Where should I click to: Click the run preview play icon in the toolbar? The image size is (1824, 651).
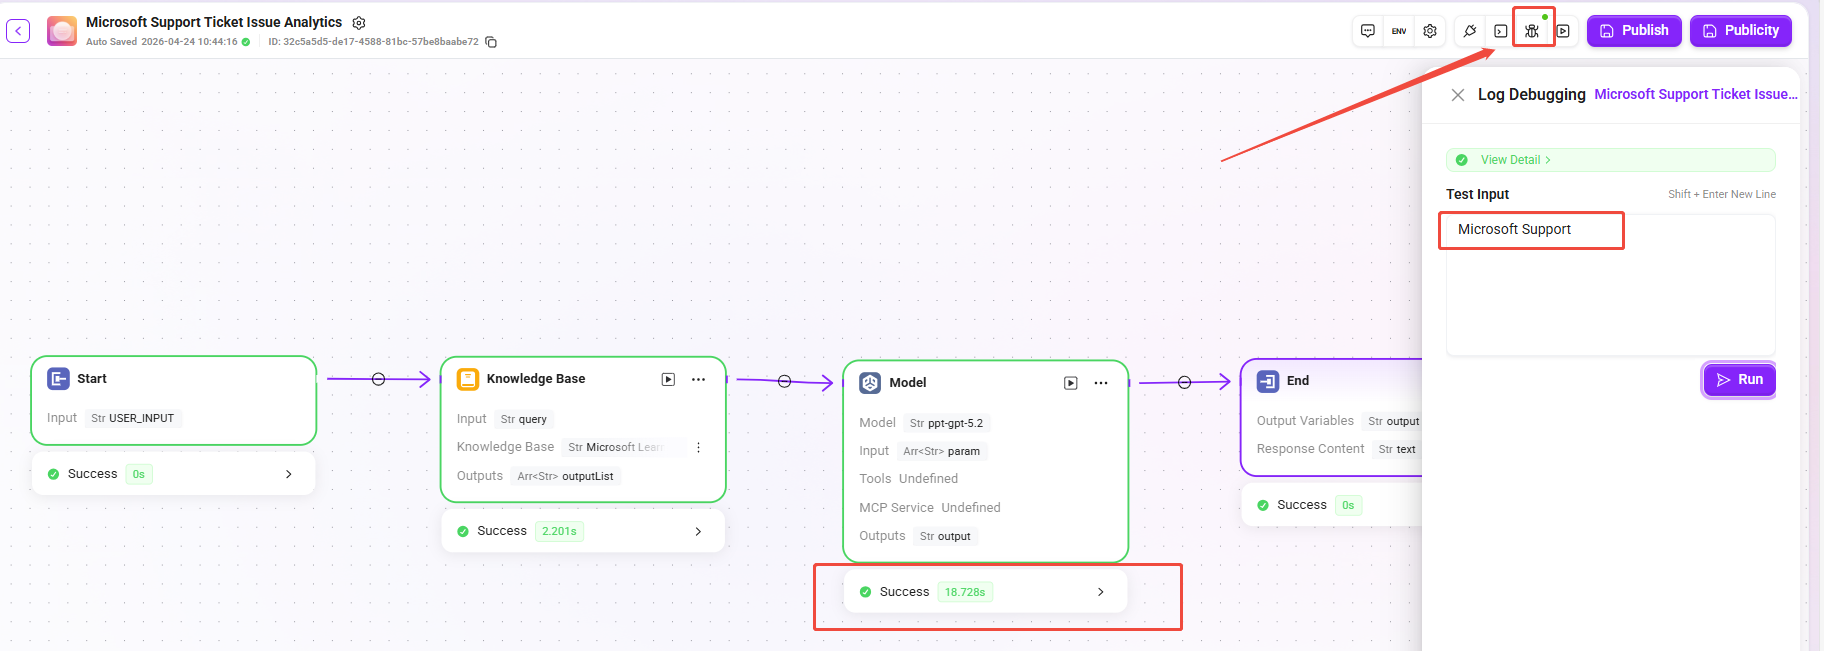1563,31
